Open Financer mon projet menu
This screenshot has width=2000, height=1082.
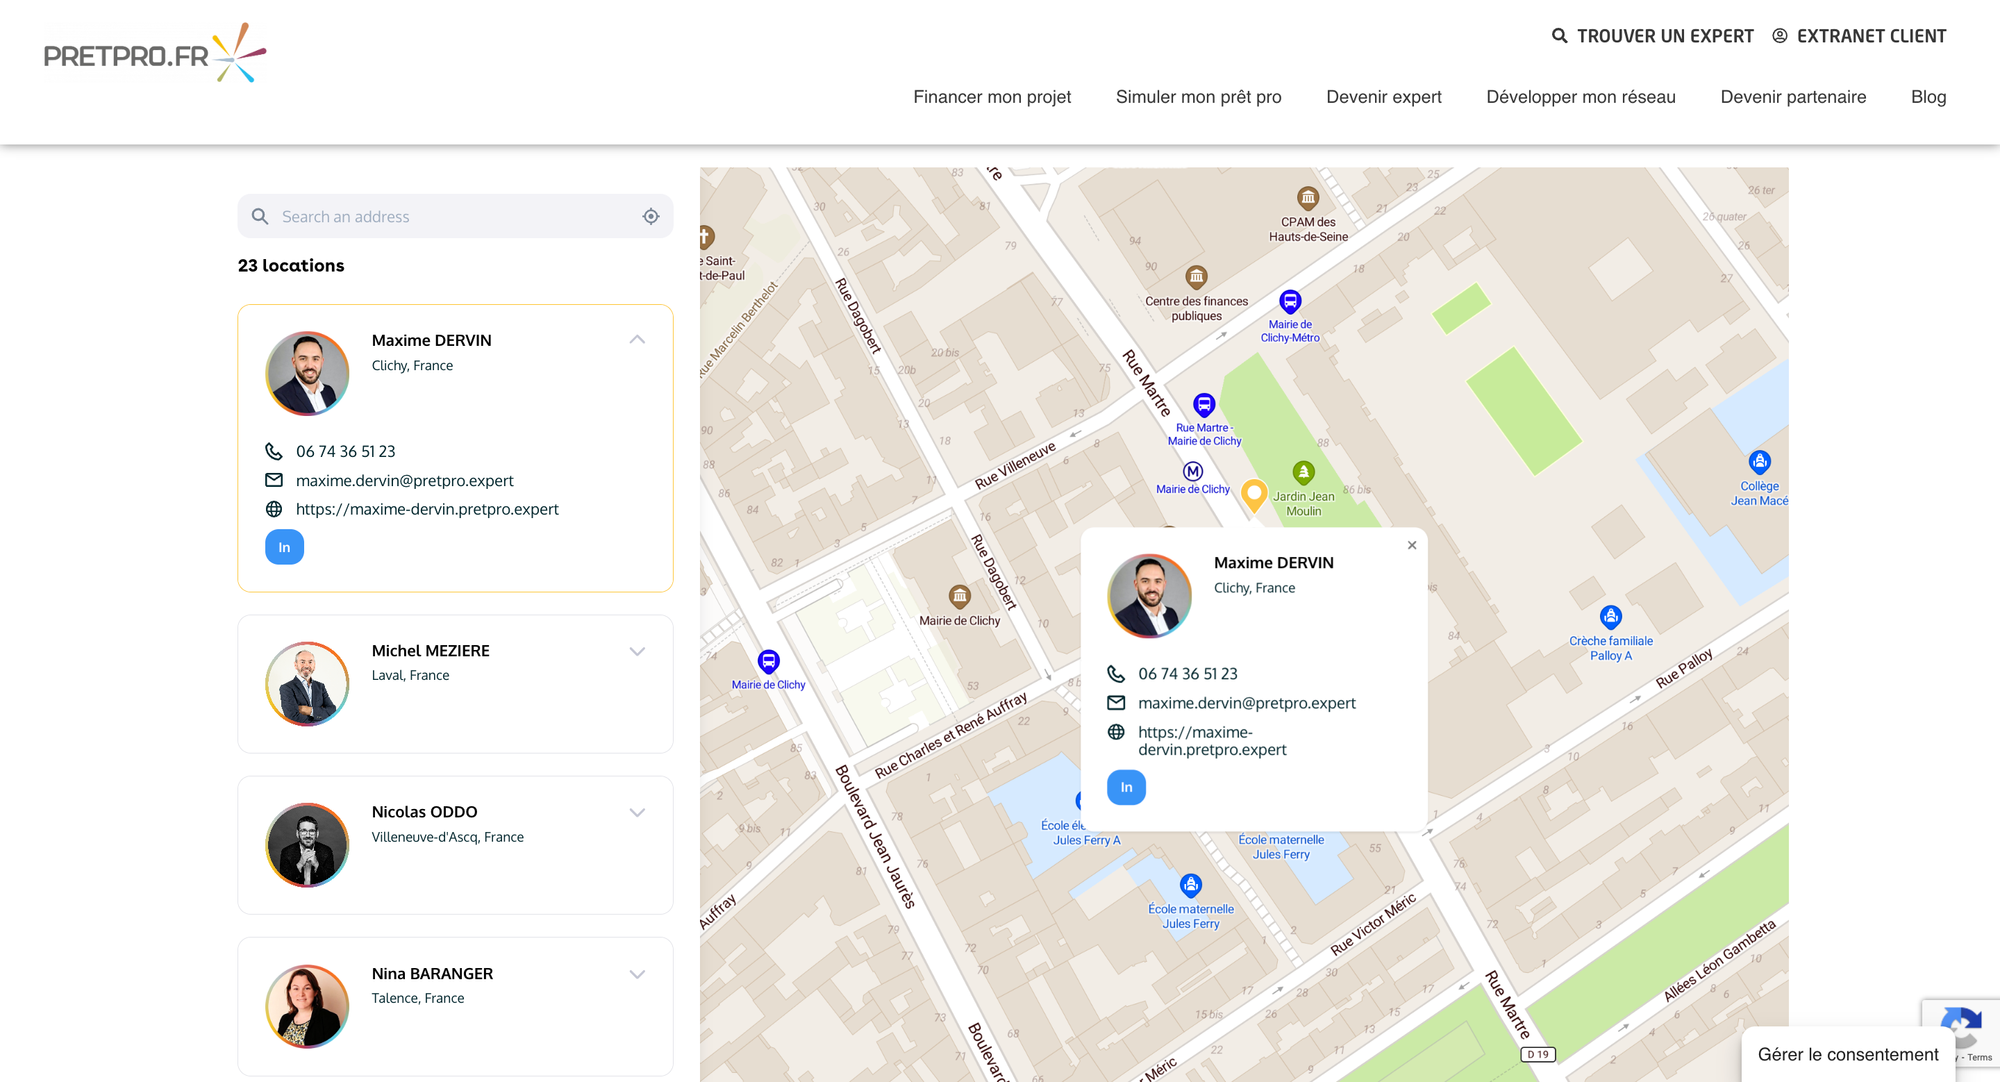[x=991, y=97]
